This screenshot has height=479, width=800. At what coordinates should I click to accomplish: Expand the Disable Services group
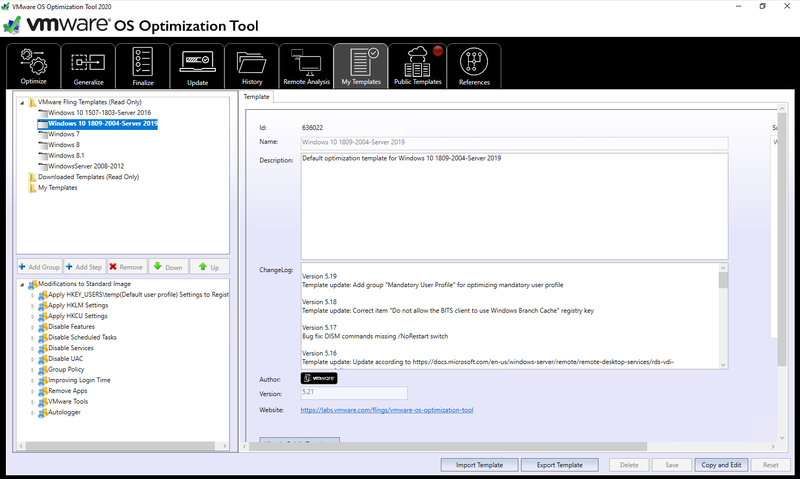[32, 348]
